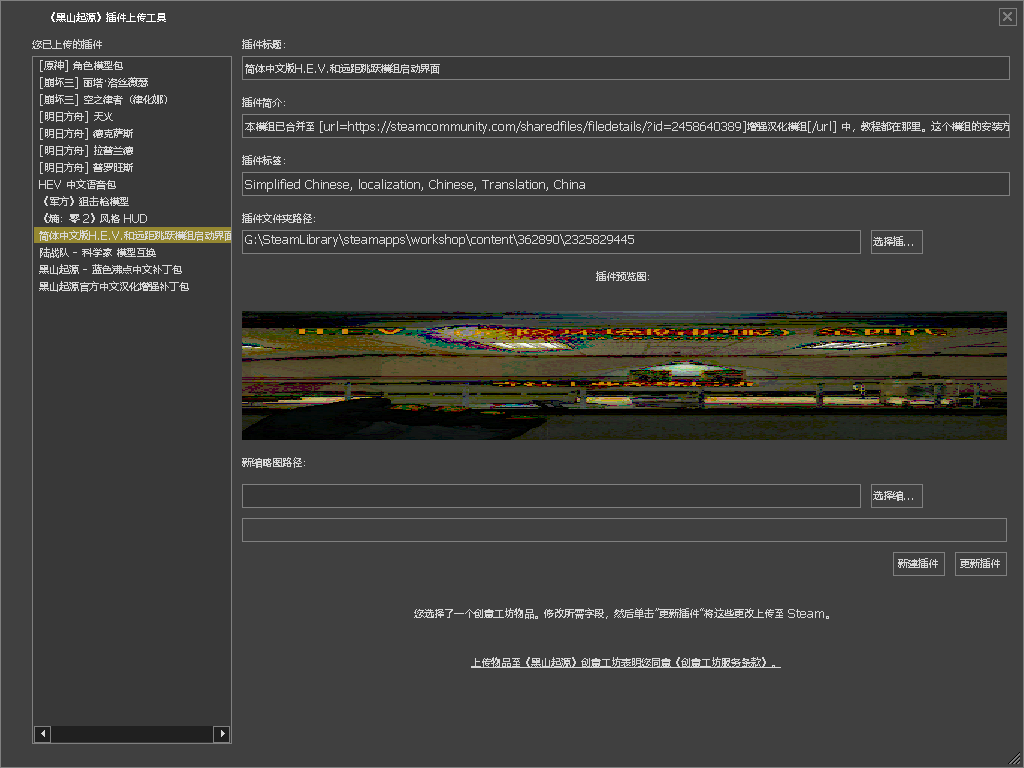Click the empty status field above 新建插件
Viewport: 1024px width, 768px height.
coord(624,530)
